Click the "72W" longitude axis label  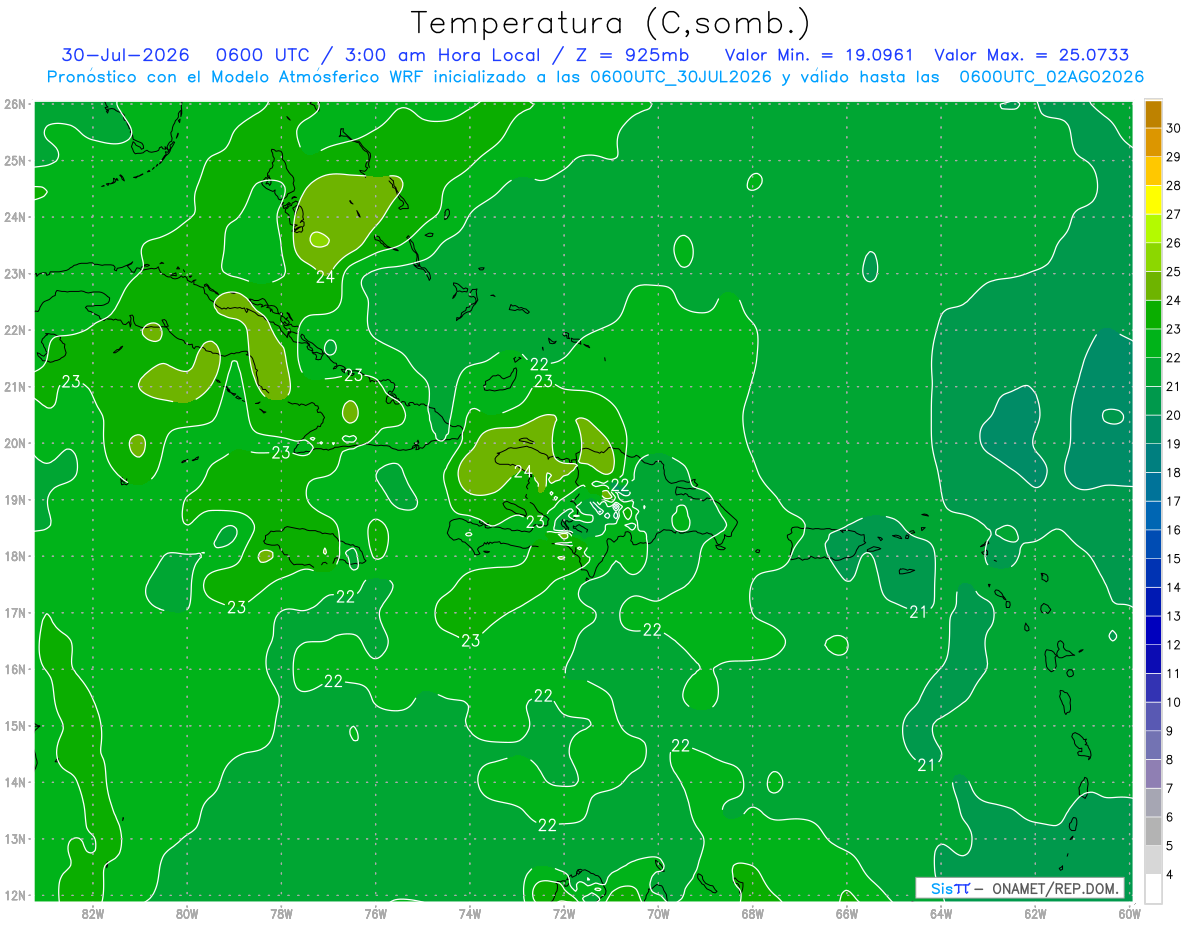pyautogui.click(x=564, y=913)
